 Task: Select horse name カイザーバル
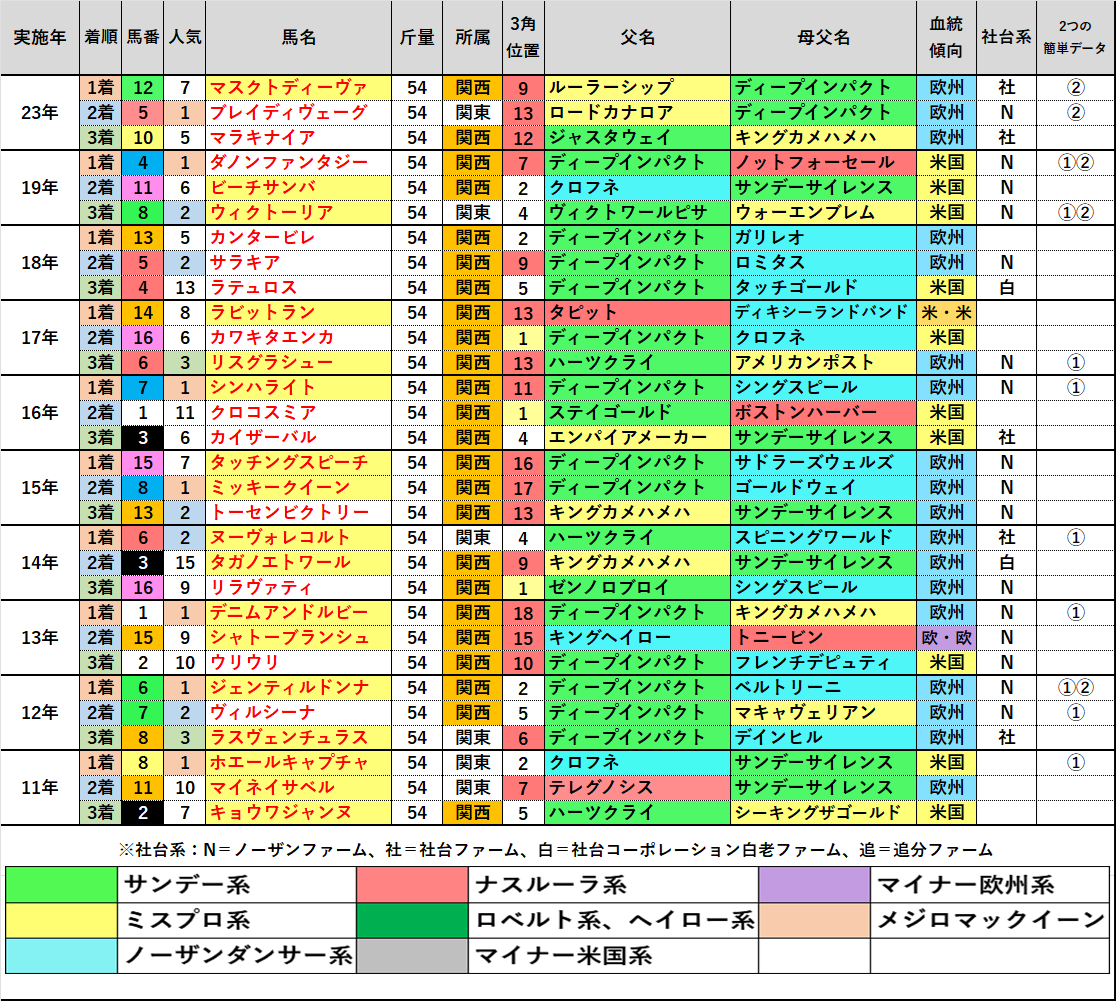coord(298,438)
